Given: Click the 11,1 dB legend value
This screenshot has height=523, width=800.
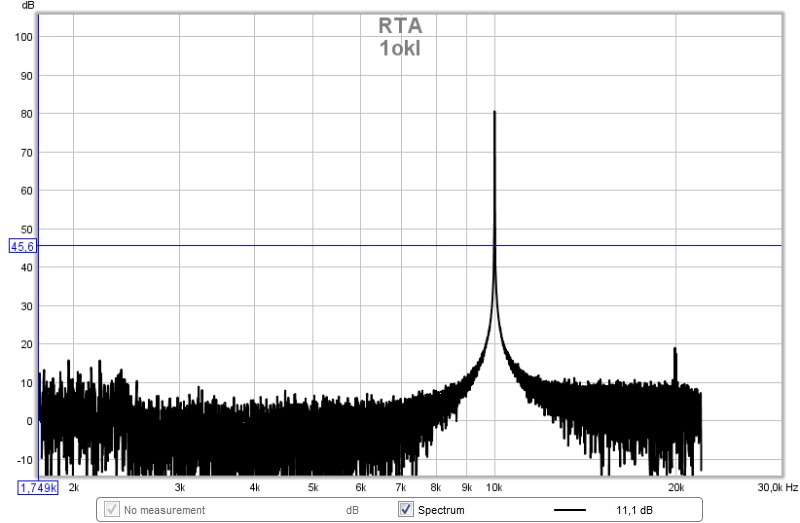Looking at the screenshot, I should 634,510.
